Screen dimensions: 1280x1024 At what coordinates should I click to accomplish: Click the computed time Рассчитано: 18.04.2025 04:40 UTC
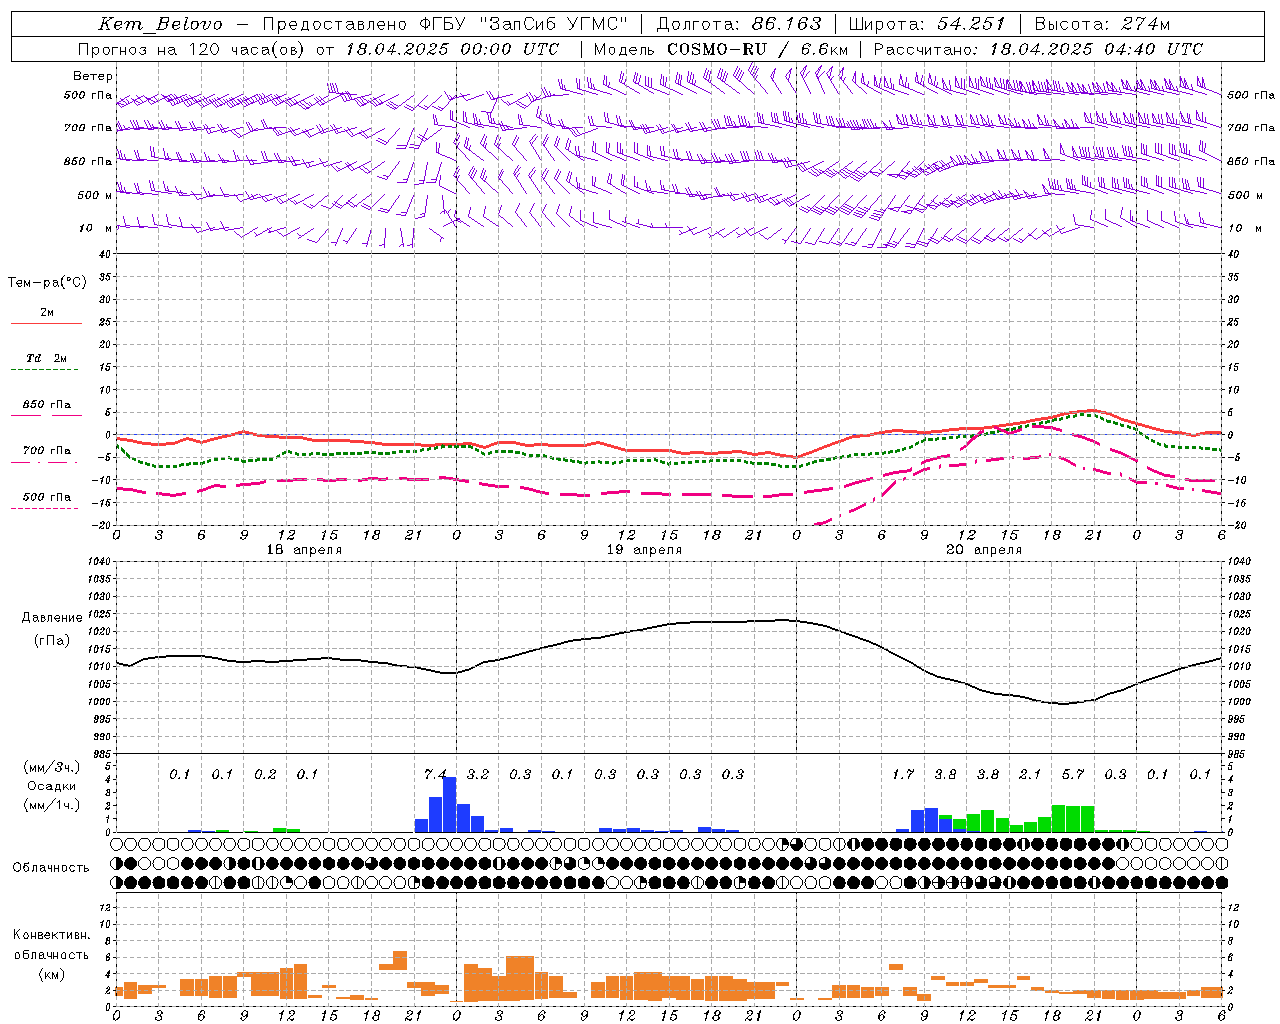(1038, 49)
